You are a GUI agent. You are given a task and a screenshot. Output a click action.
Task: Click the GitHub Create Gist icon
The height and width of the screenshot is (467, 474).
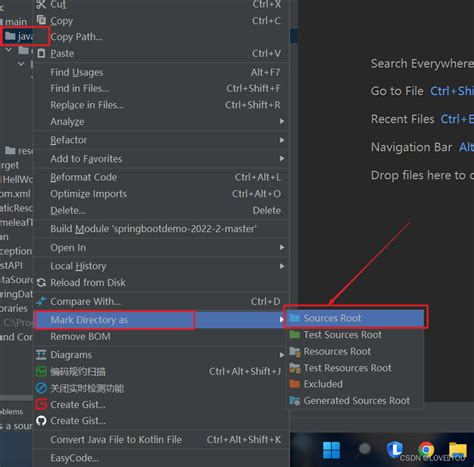pos(41,421)
